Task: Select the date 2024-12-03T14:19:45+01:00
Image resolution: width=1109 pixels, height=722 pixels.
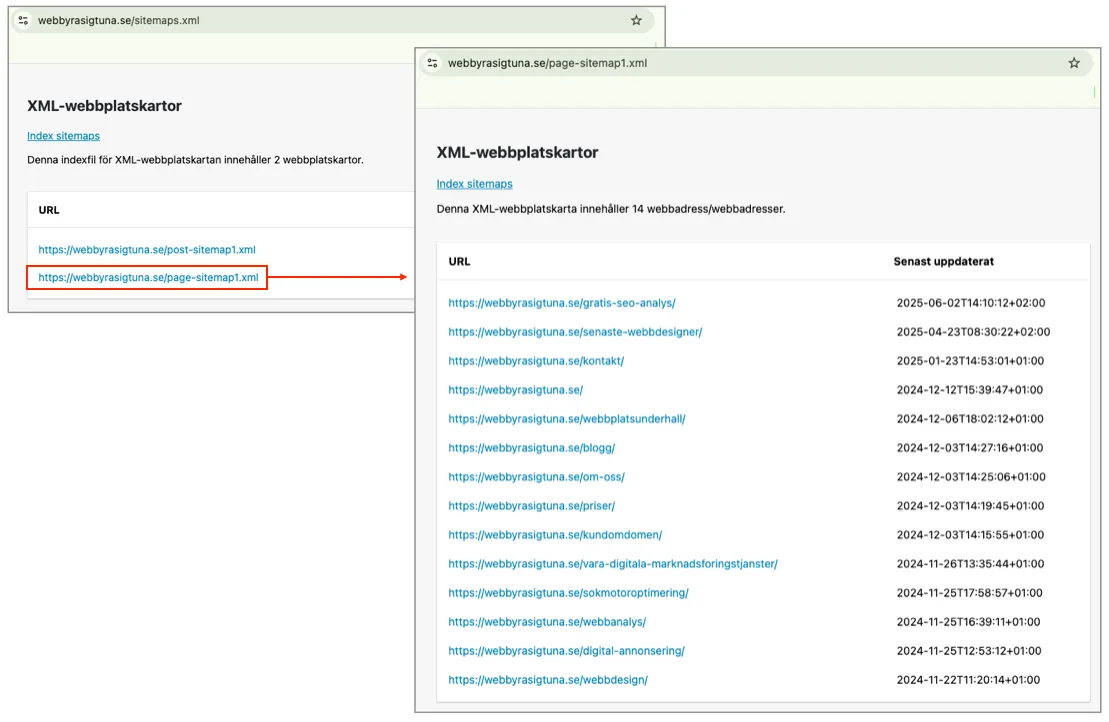Action: point(970,506)
